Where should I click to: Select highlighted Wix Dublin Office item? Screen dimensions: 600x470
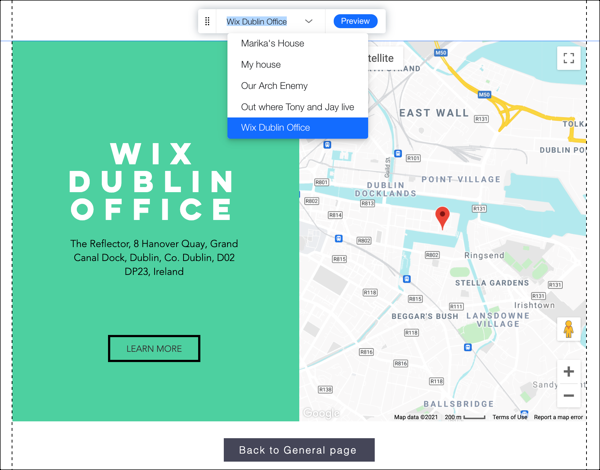click(x=276, y=128)
